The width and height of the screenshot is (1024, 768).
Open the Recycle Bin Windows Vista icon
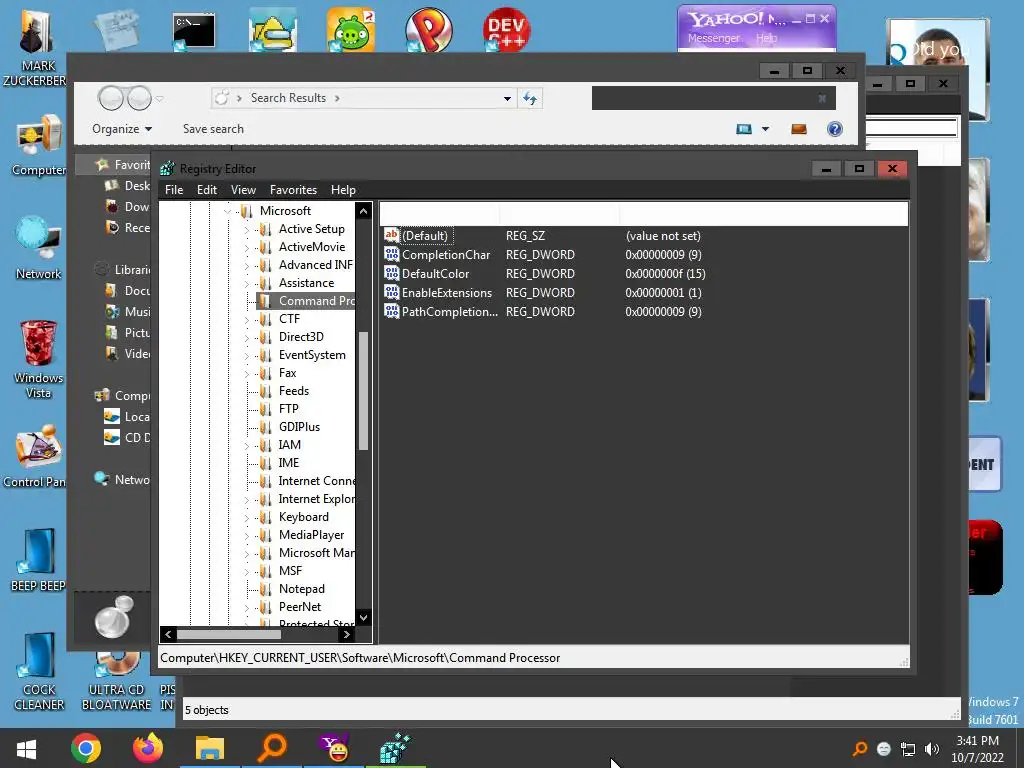39,359
